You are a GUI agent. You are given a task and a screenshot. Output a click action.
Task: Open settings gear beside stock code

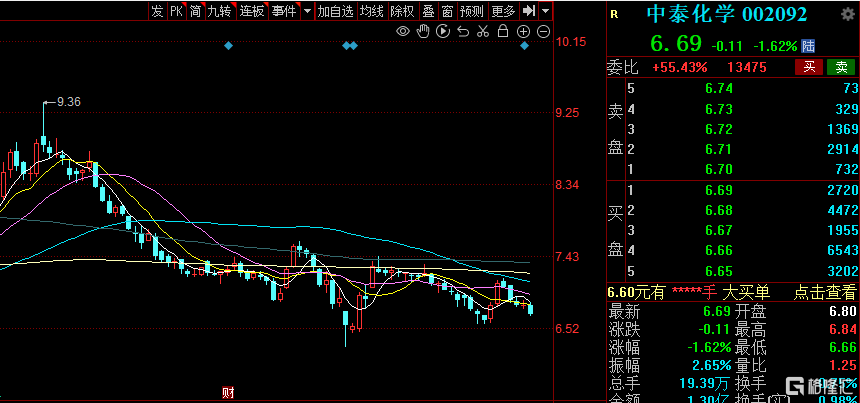click(847, 14)
